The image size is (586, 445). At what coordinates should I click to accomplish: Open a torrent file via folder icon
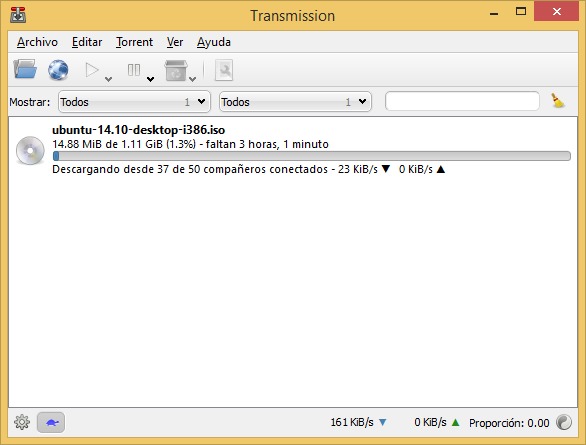tap(25, 69)
